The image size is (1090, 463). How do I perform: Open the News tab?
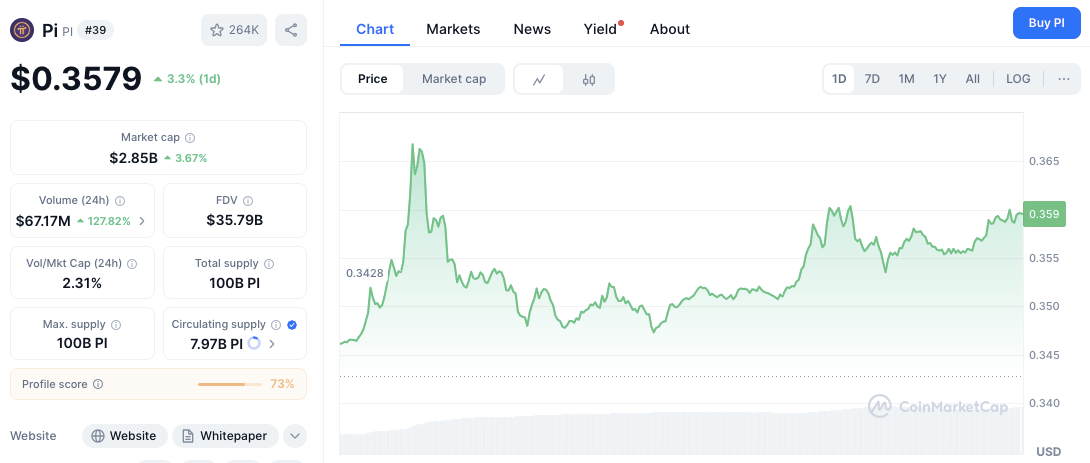(532, 29)
